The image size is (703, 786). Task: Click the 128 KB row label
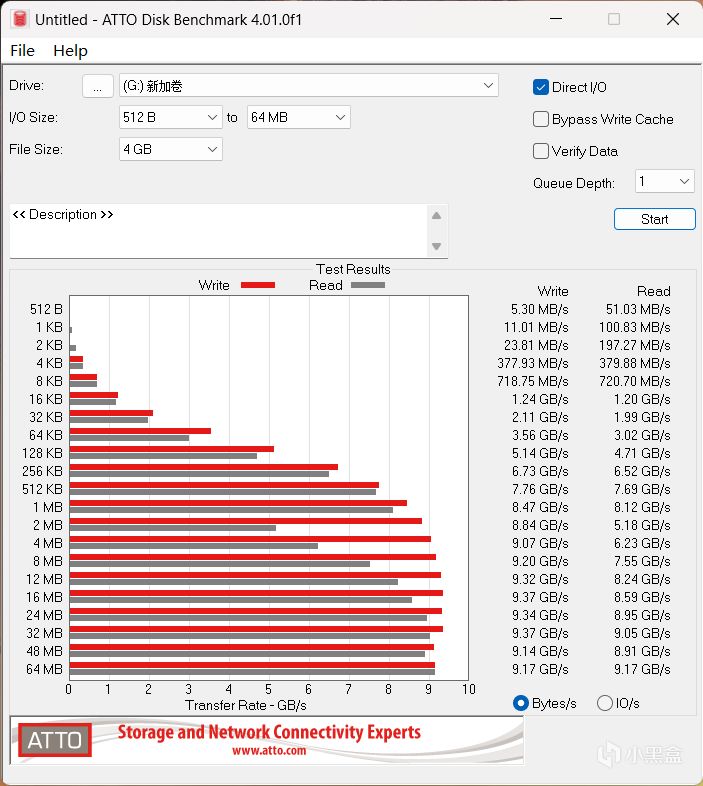click(x=42, y=453)
